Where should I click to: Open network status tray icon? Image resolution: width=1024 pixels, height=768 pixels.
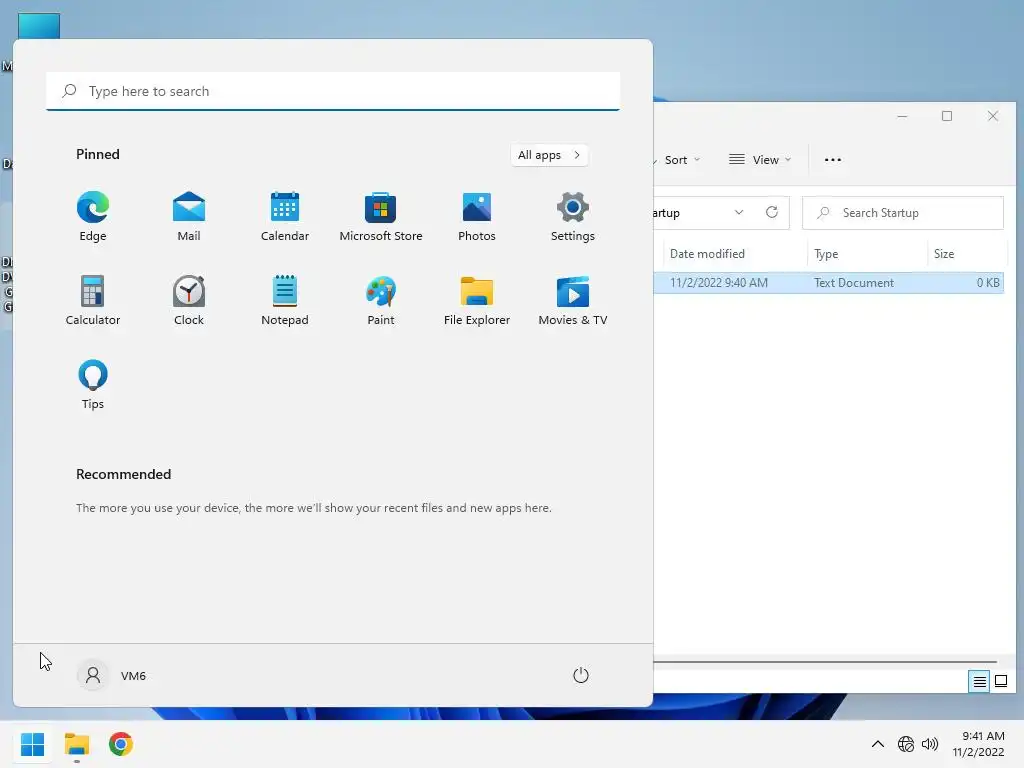click(x=906, y=744)
